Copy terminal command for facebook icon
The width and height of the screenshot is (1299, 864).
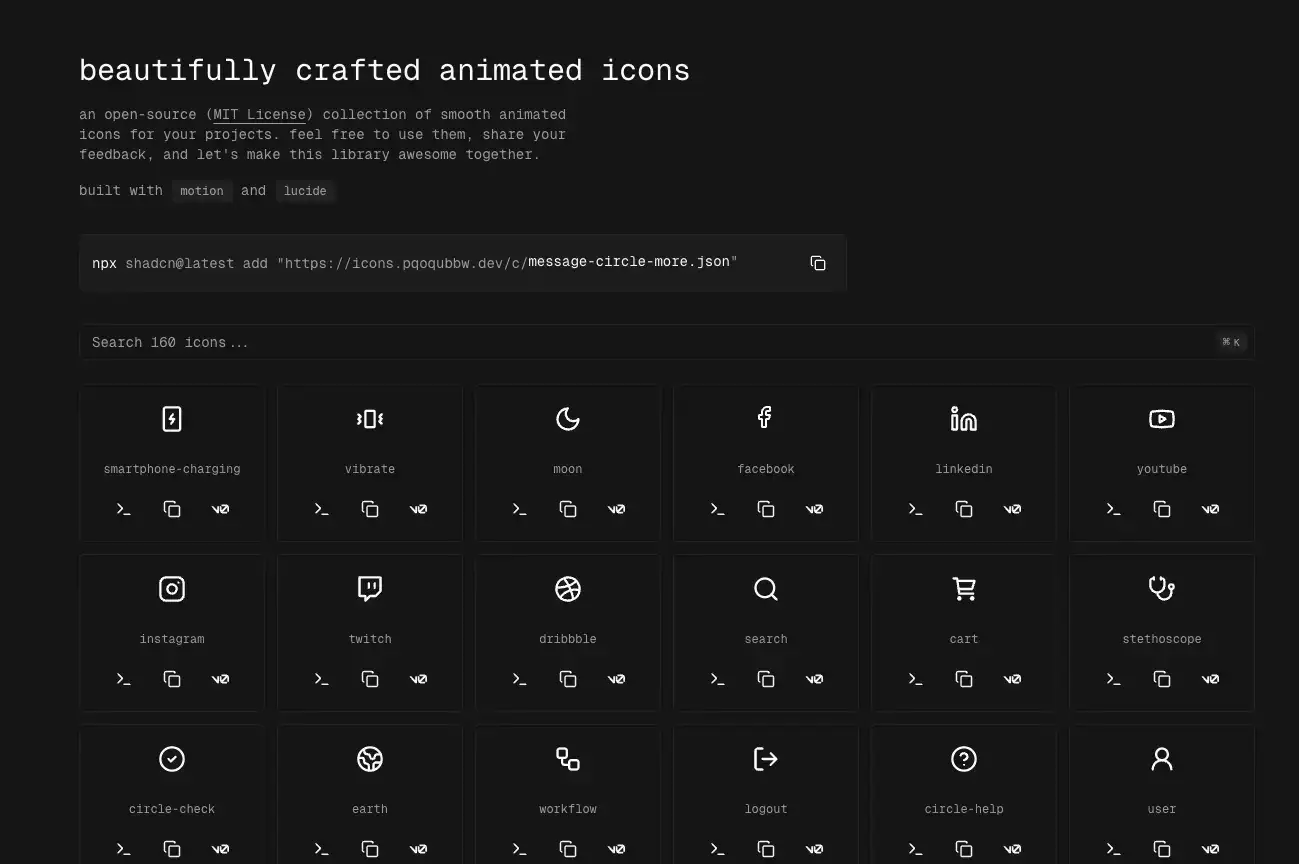[x=718, y=509]
